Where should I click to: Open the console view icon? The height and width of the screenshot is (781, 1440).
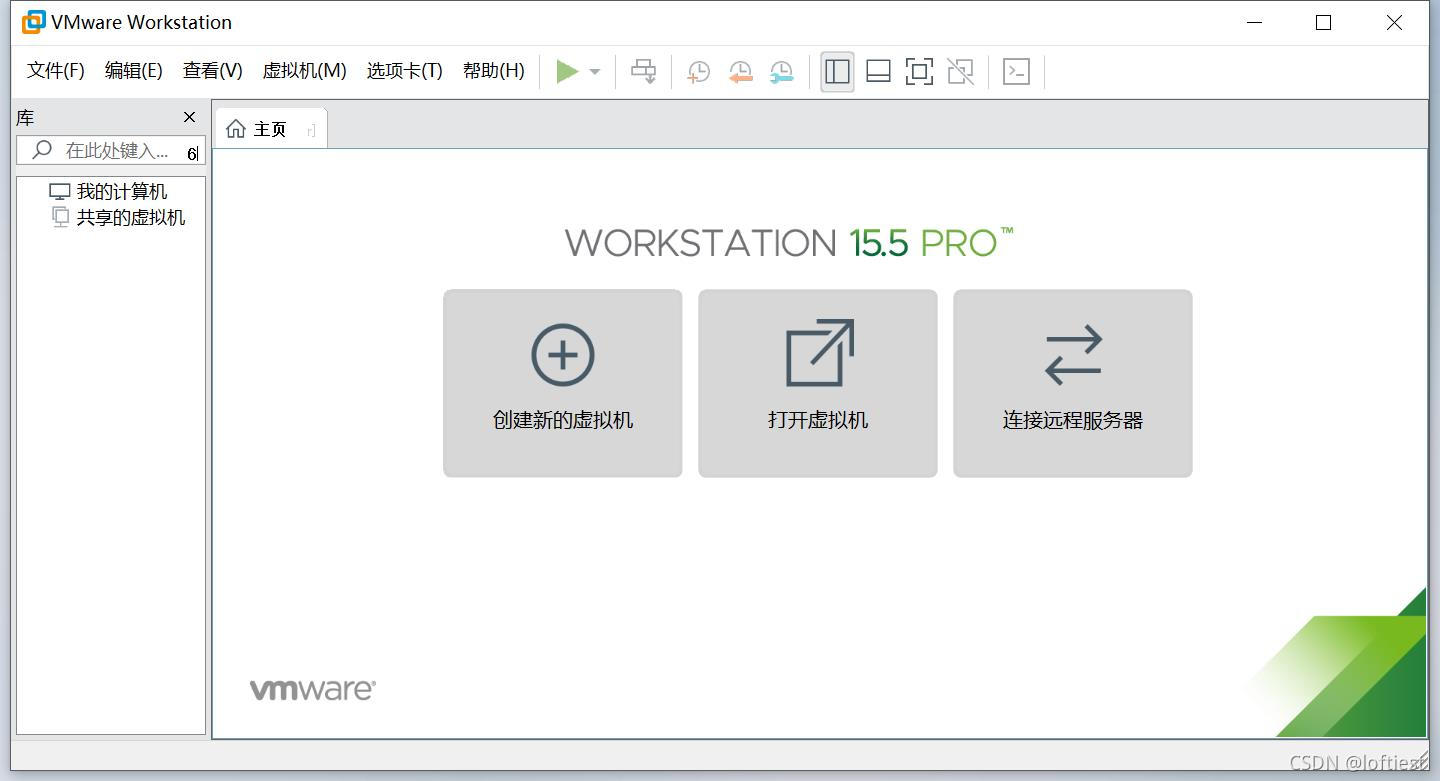[x=1016, y=71]
